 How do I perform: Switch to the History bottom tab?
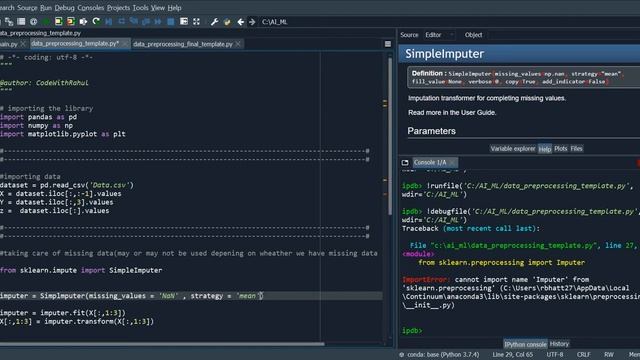click(x=559, y=344)
